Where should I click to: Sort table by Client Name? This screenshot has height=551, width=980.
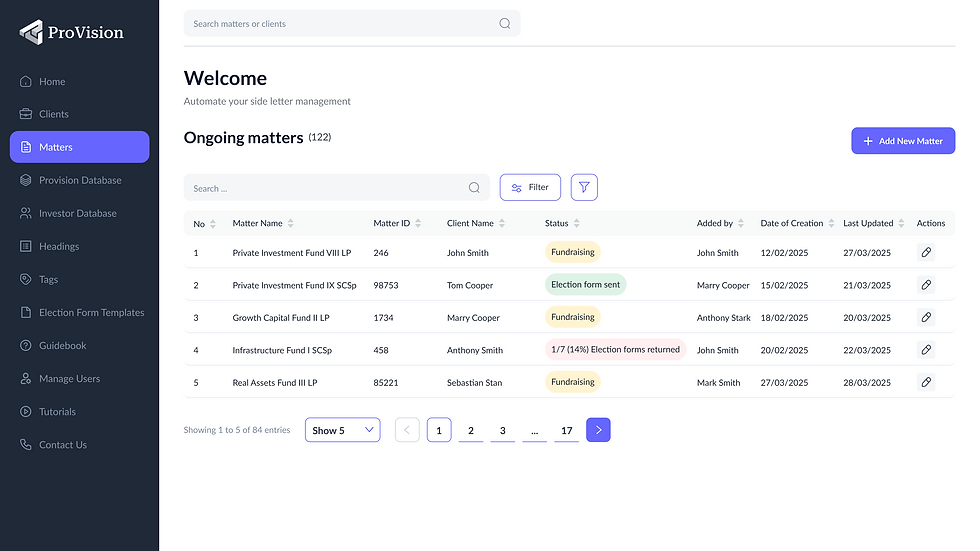point(502,224)
